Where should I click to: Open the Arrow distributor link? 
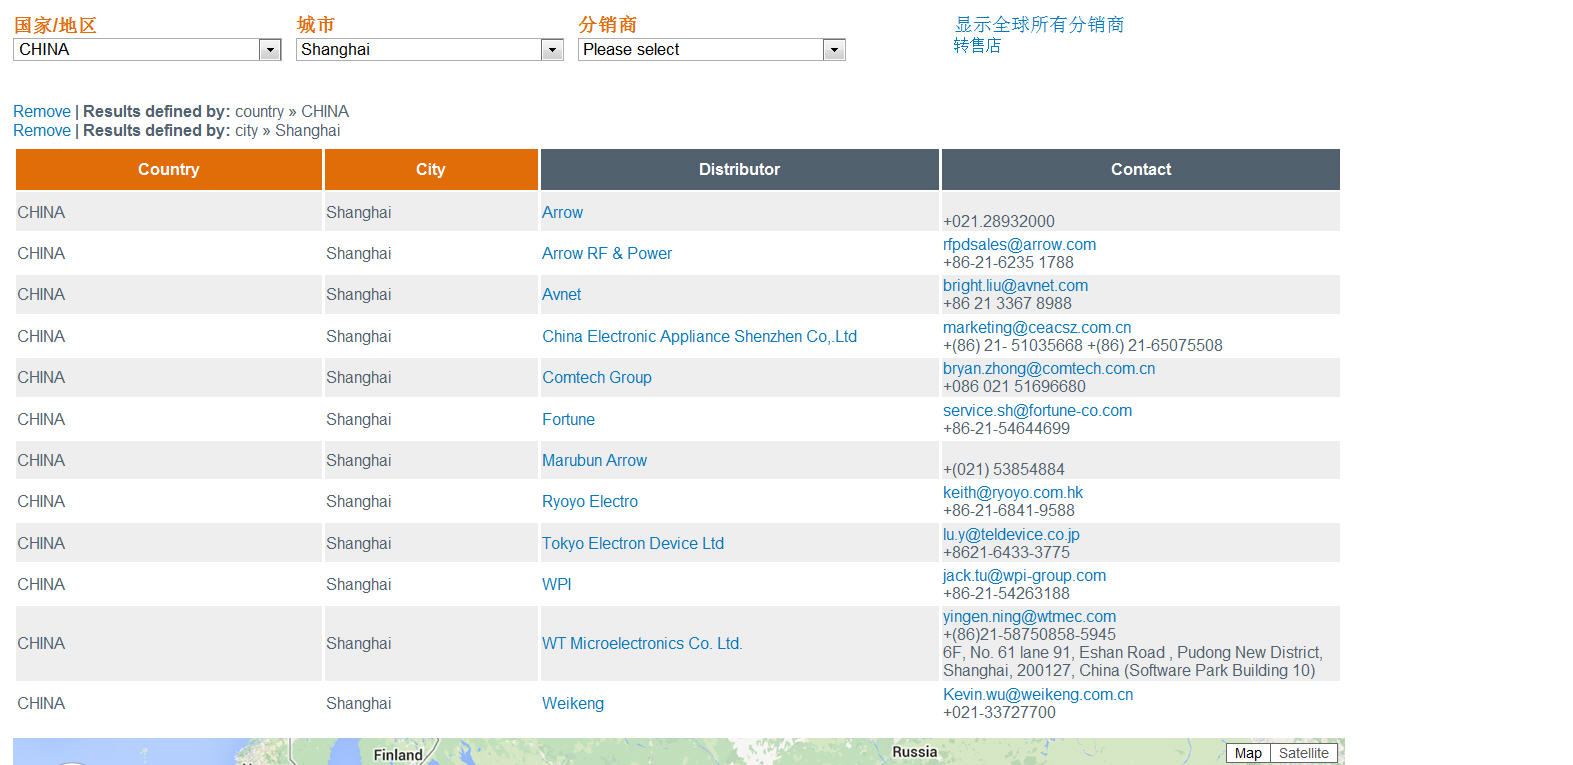(x=562, y=212)
